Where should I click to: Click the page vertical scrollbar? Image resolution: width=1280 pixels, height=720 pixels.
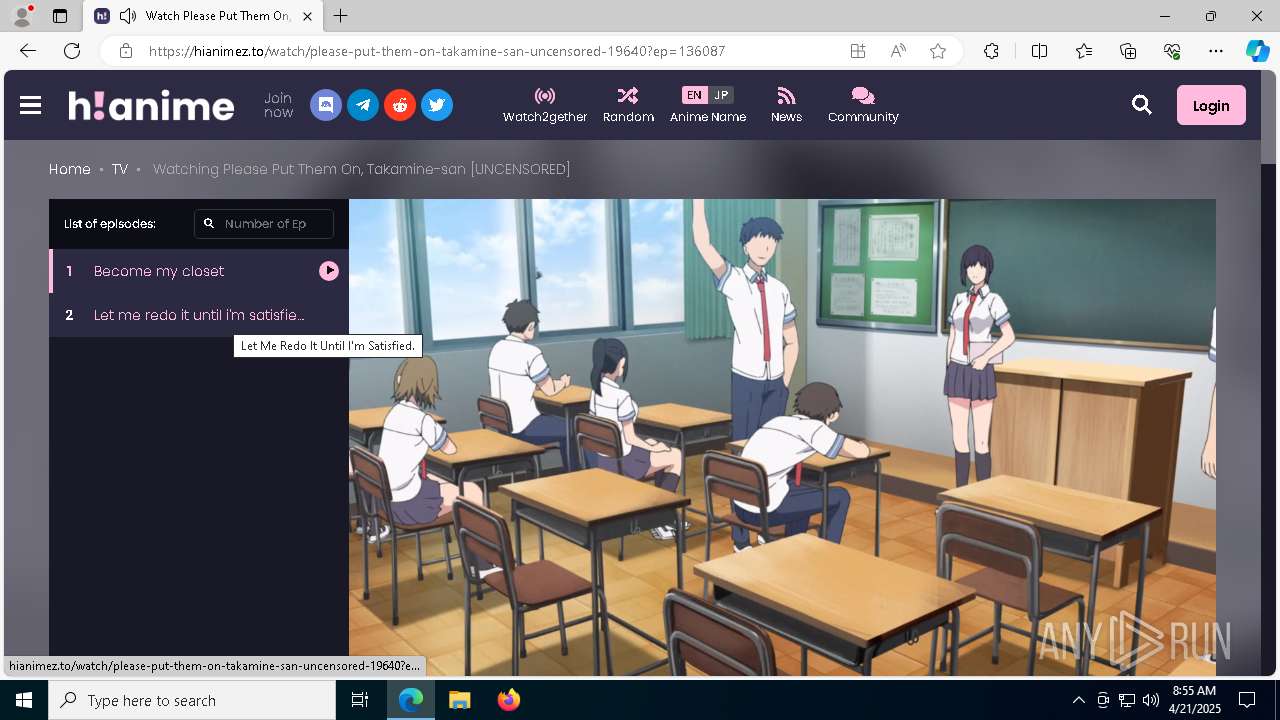(1268, 372)
